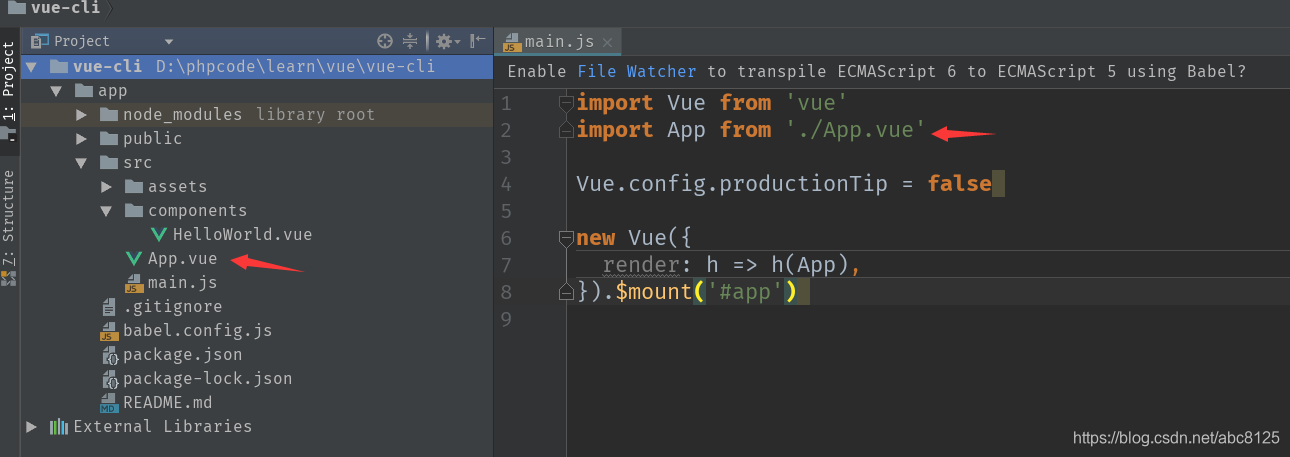Screen dimensions: 1290x457
Task: Click the public folder icon
Action: point(108,139)
